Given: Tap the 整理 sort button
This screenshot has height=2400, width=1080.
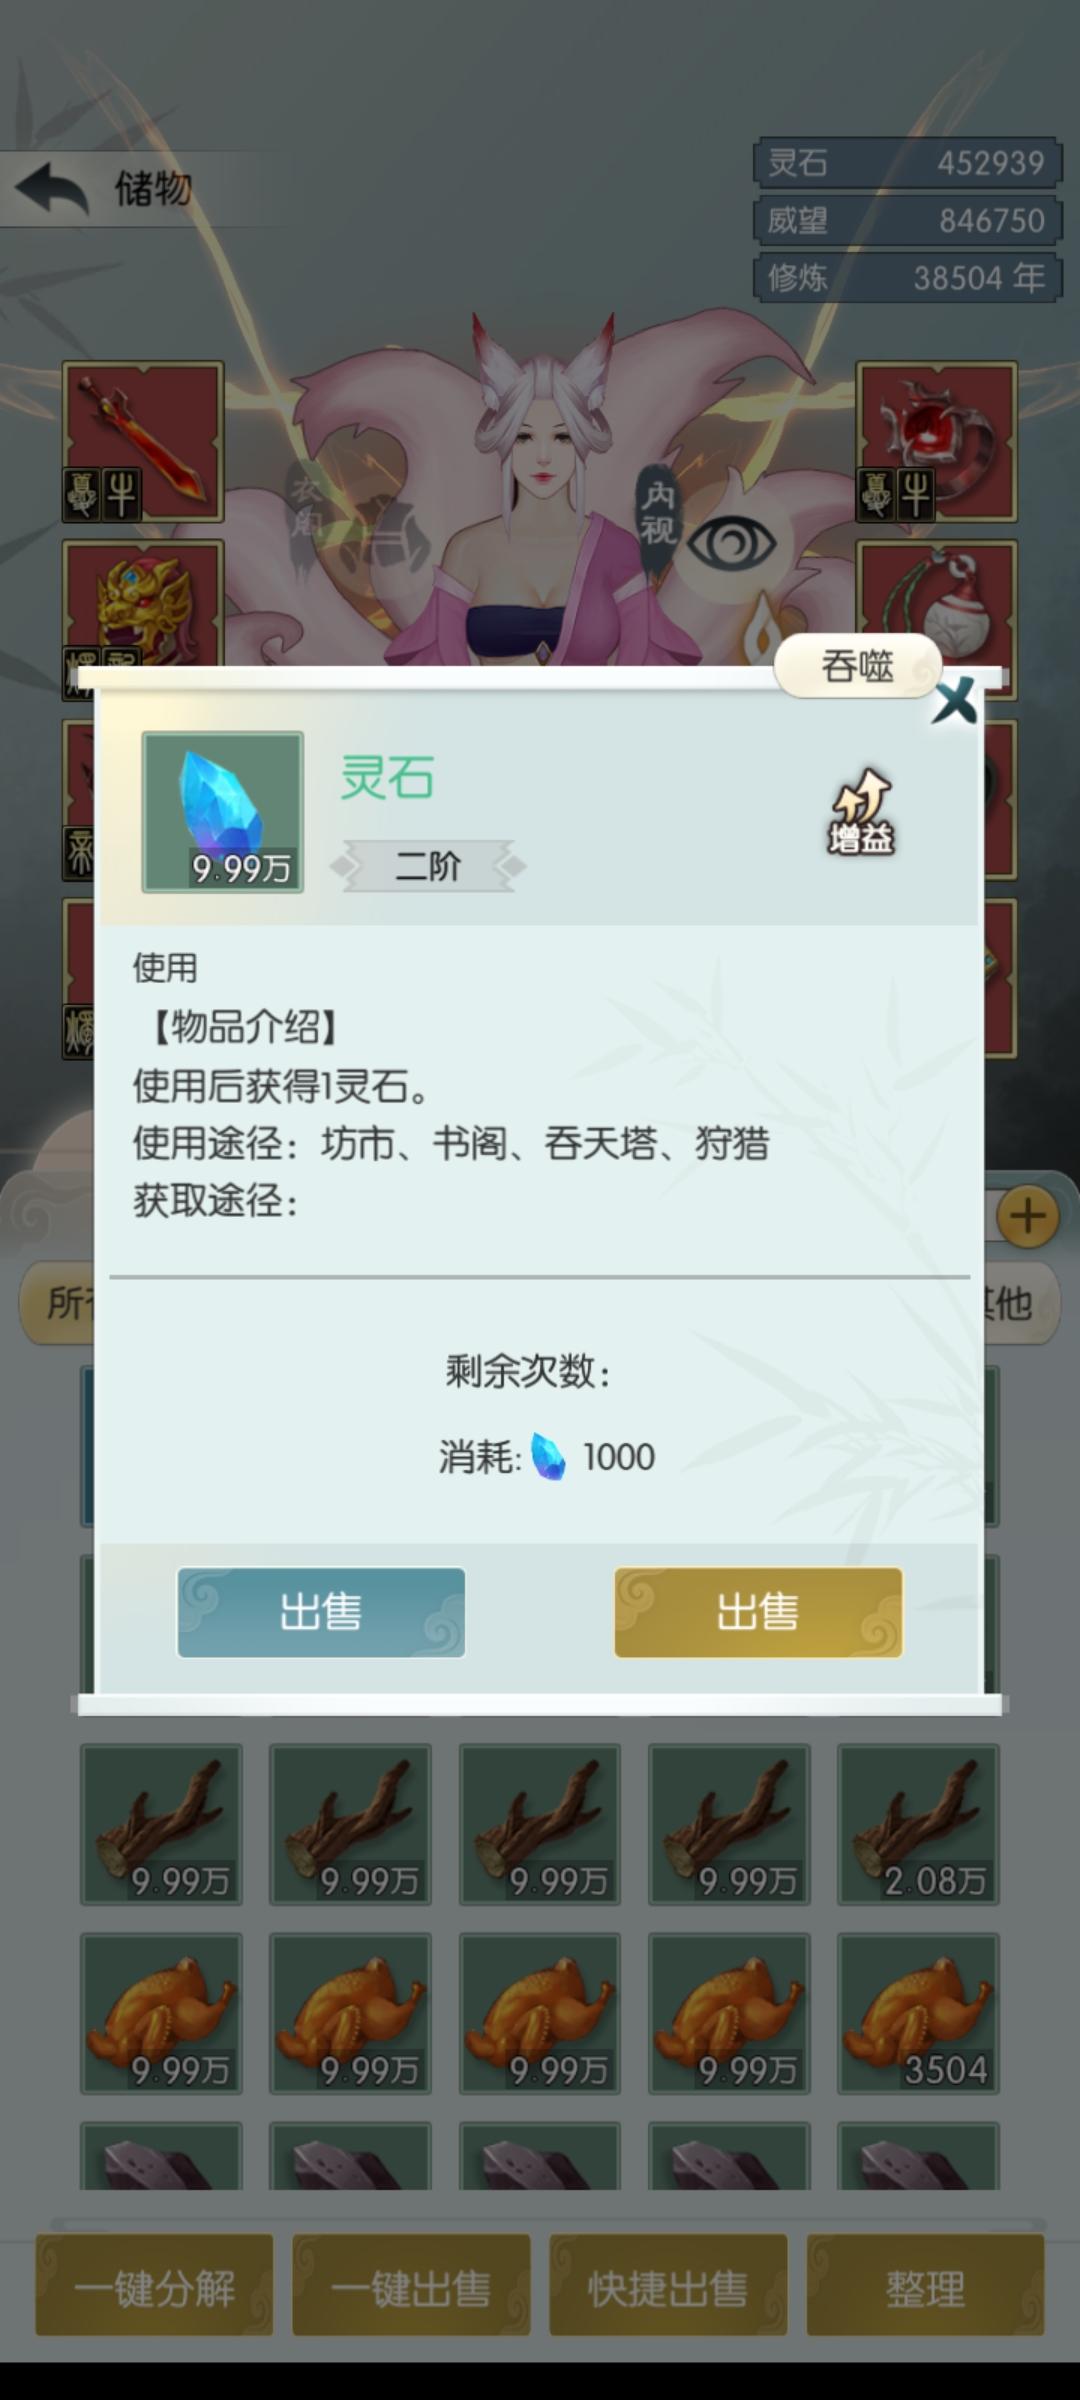Looking at the screenshot, I should (925, 2285).
